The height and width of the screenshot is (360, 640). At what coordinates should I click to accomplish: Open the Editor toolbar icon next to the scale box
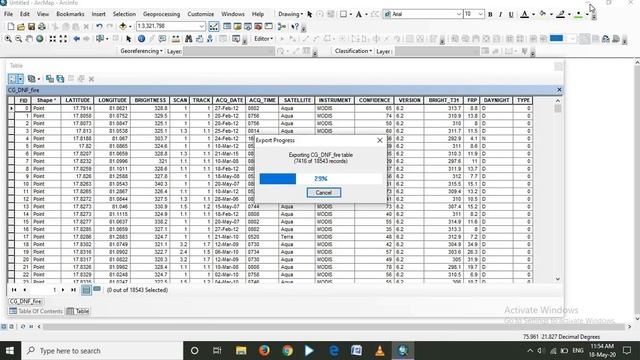tap(213, 27)
